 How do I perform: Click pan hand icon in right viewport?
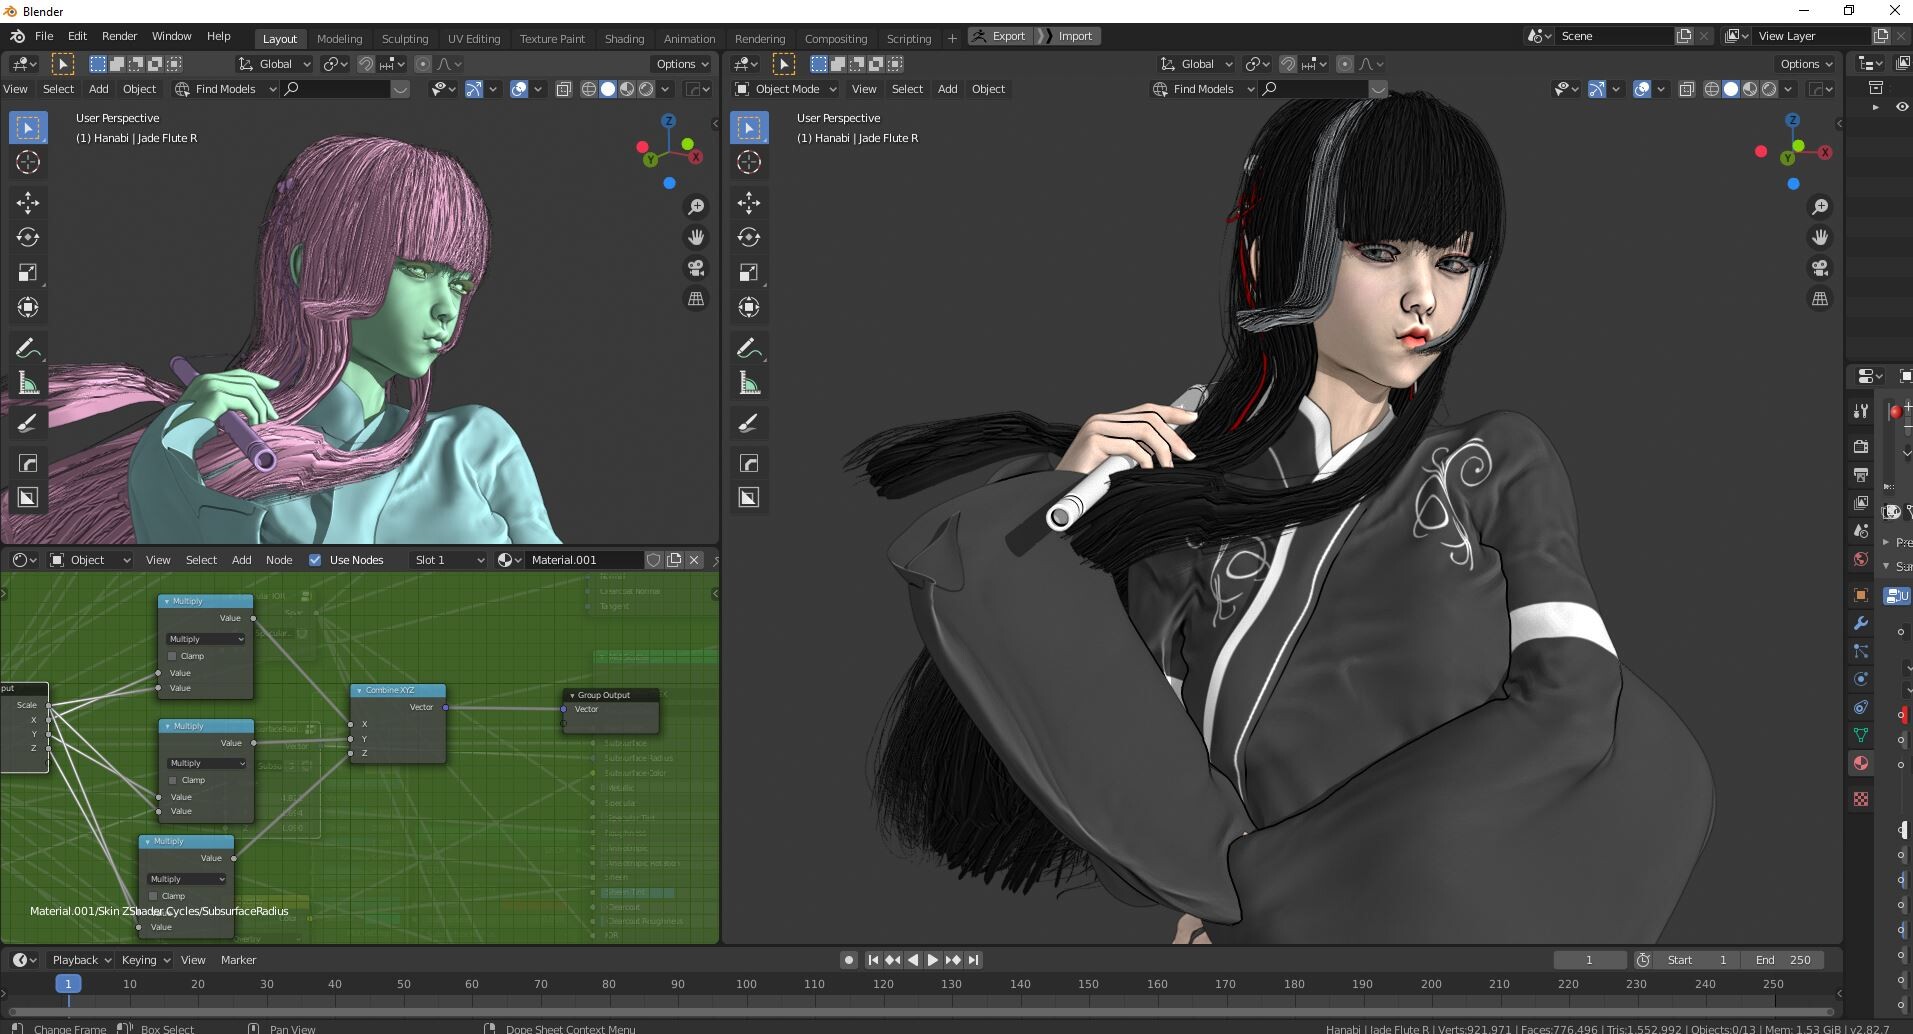coord(1820,237)
